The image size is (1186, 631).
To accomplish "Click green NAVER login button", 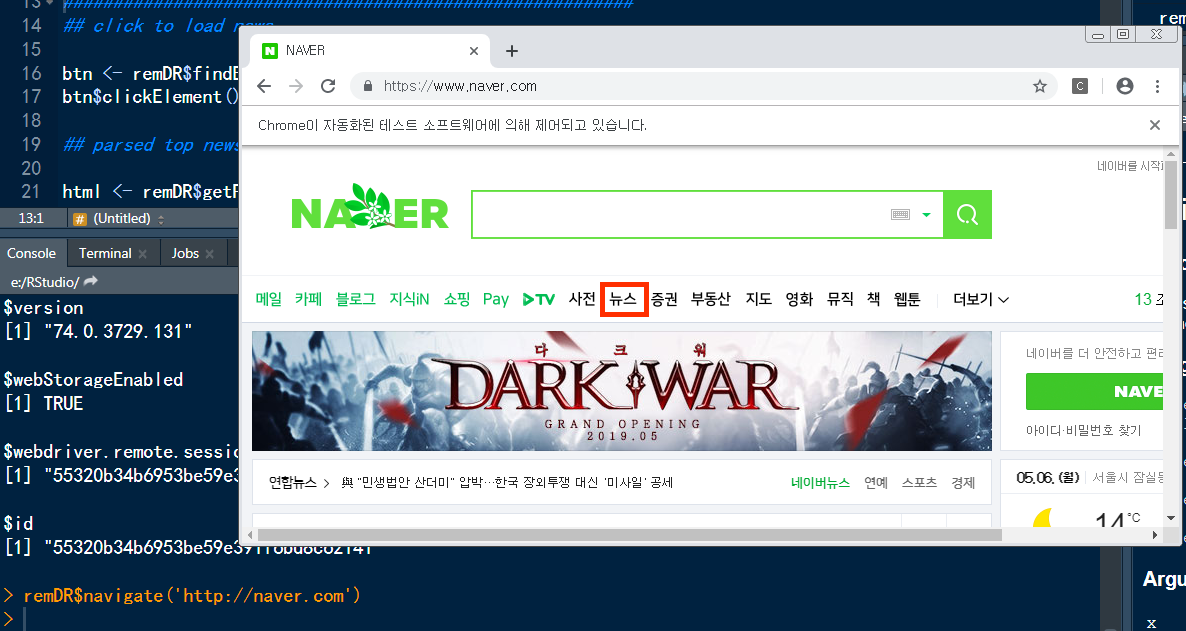I will [1094, 391].
